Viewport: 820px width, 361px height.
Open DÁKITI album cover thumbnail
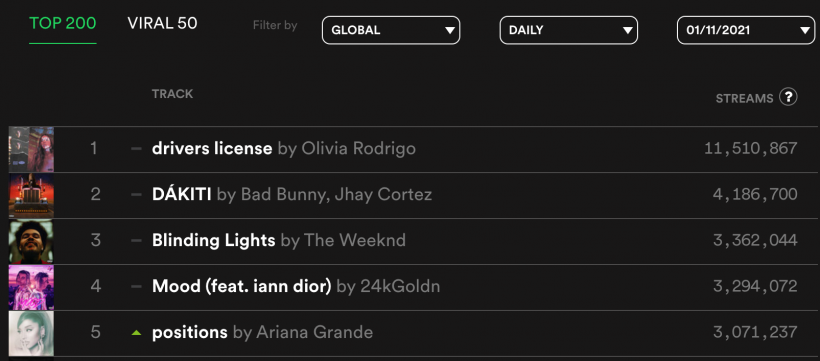point(31,195)
